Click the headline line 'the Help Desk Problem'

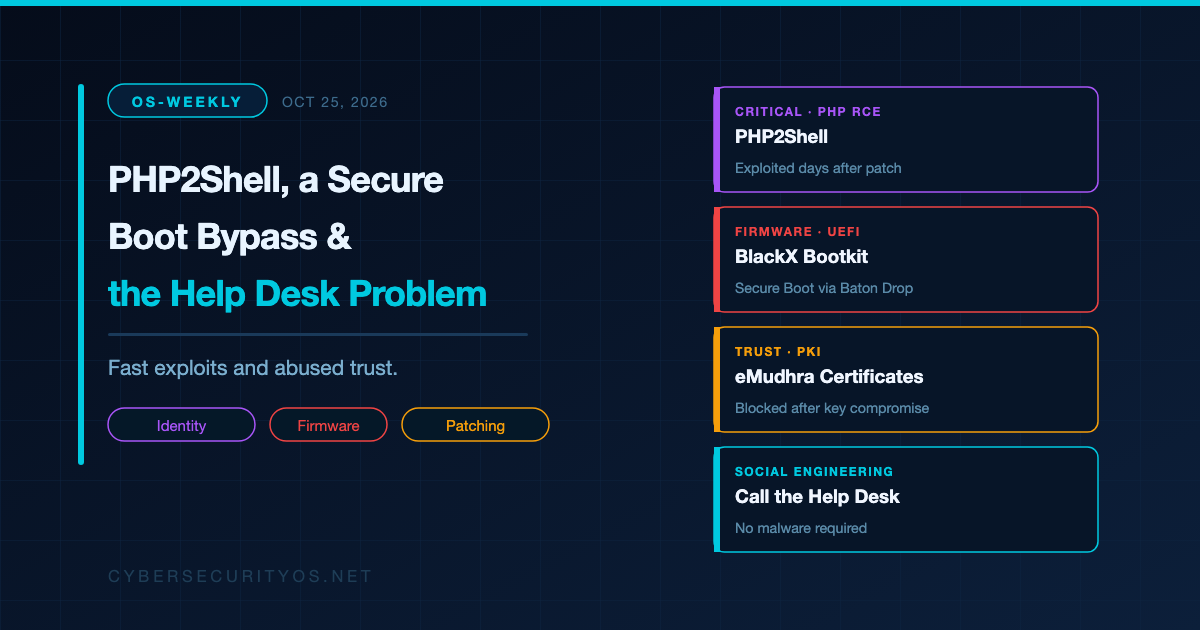click(x=297, y=293)
